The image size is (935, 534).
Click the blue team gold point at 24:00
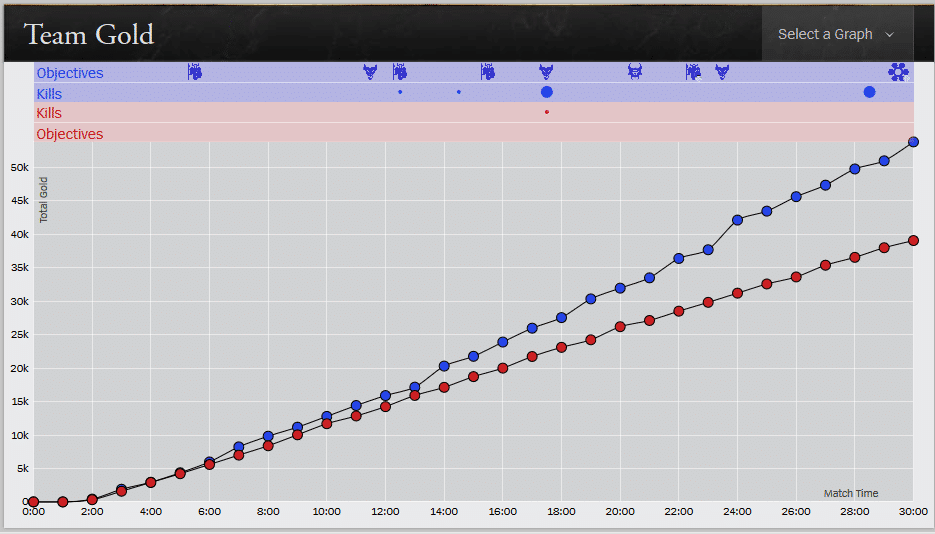point(737,220)
